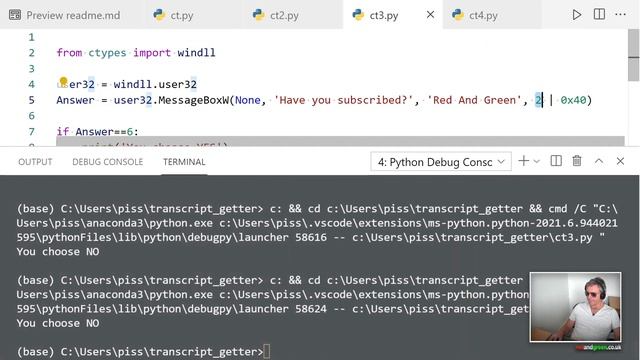Click line number 2 in the gutter
The image size is (640, 360).
(31, 53)
